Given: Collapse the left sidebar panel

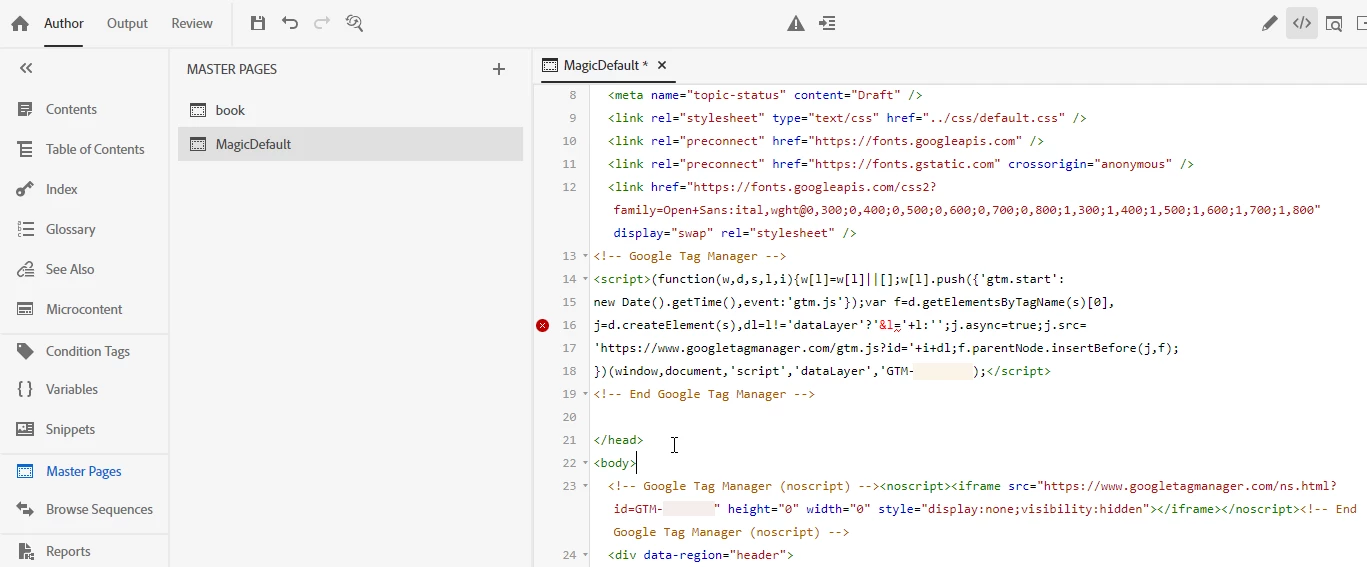Looking at the screenshot, I should pyautogui.click(x=26, y=68).
